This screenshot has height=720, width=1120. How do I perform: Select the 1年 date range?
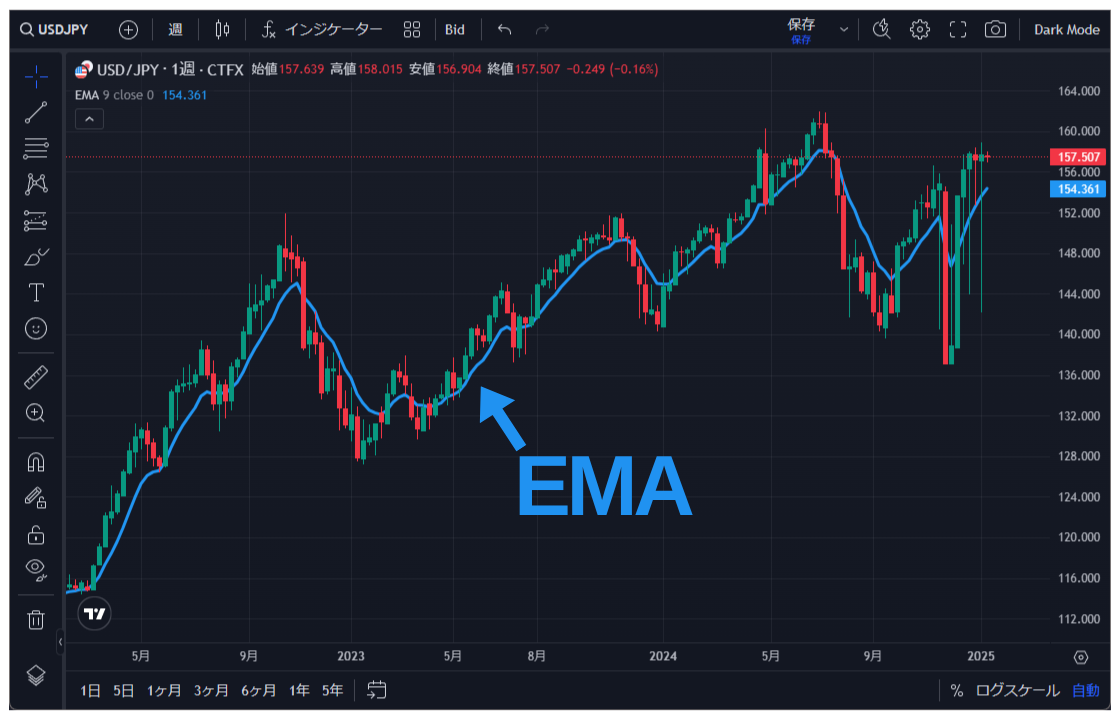(299, 691)
